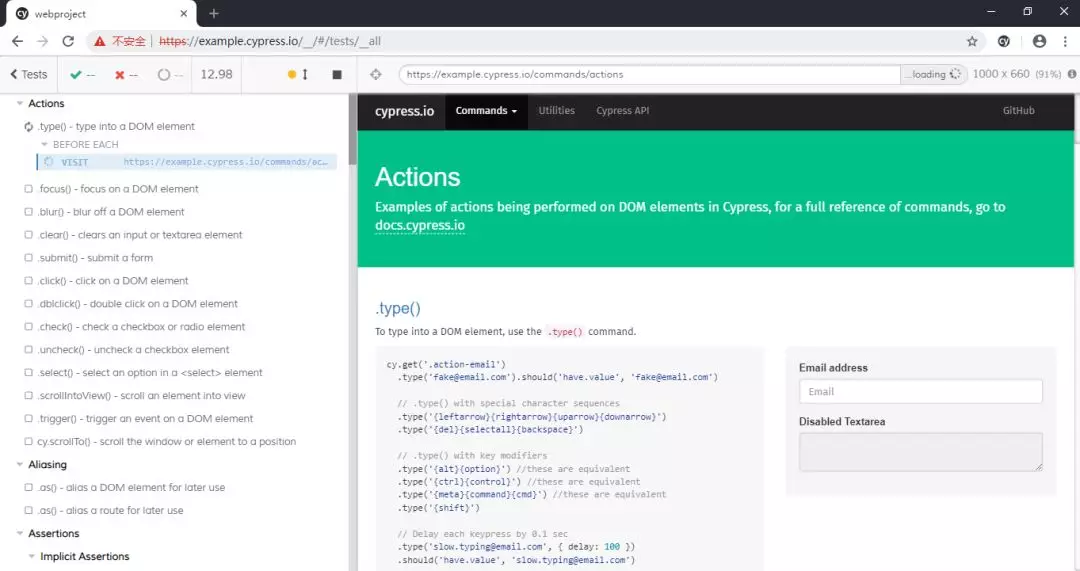Click the insecure warning triangle icon
The height and width of the screenshot is (571, 1080).
click(x=100, y=41)
